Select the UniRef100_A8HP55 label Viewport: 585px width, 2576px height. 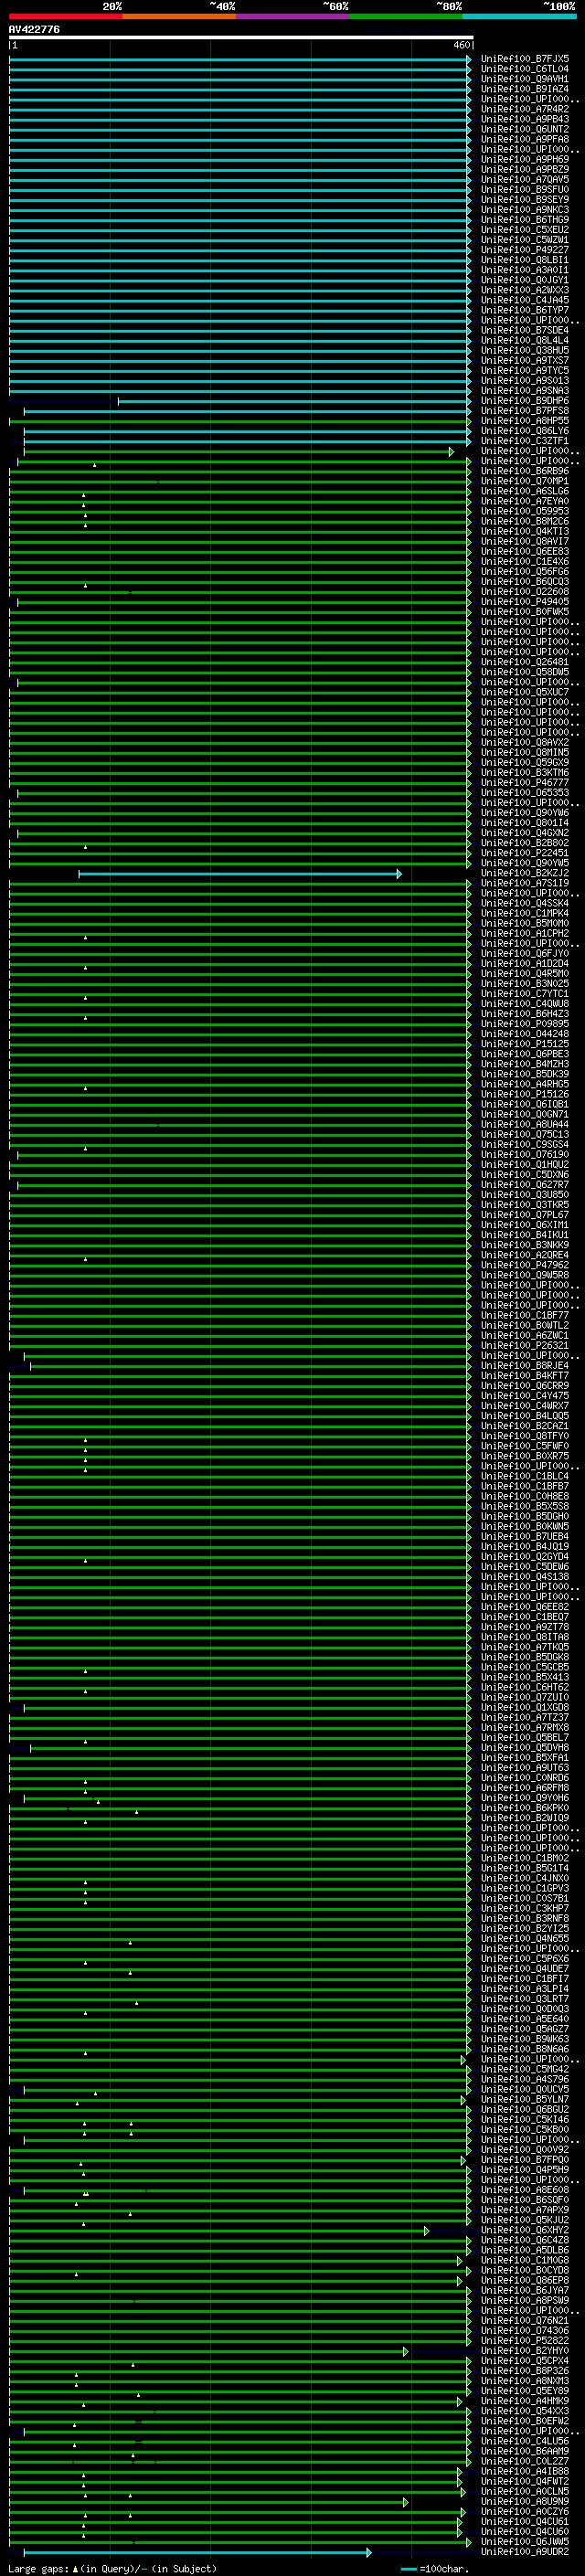[524, 421]
